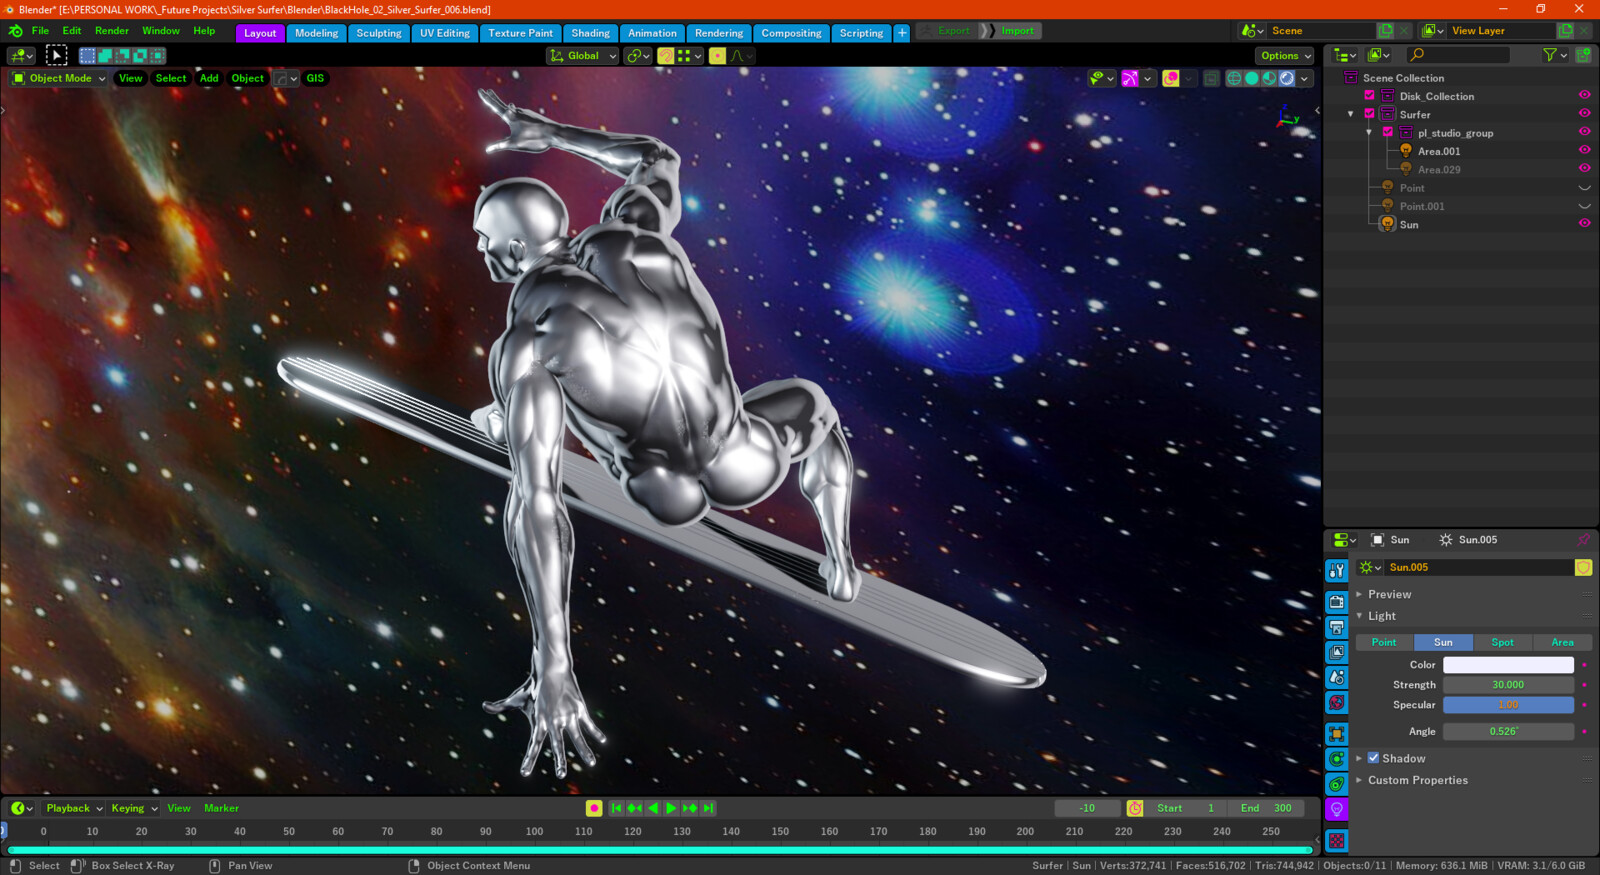This screenshot has height=875, width=1600.
Task: Click the light Strength value field
Action: [1508, 685]
